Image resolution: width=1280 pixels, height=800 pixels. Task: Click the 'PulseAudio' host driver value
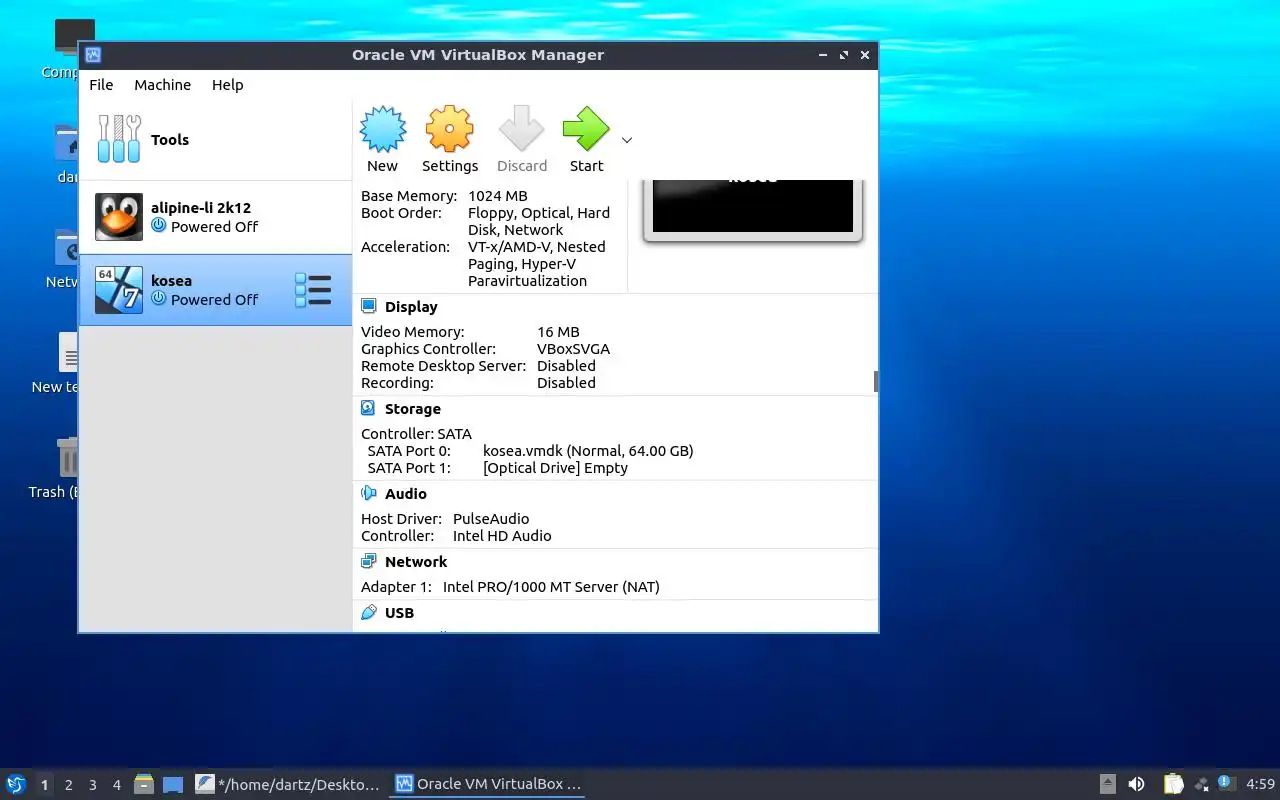click(491, 519)
